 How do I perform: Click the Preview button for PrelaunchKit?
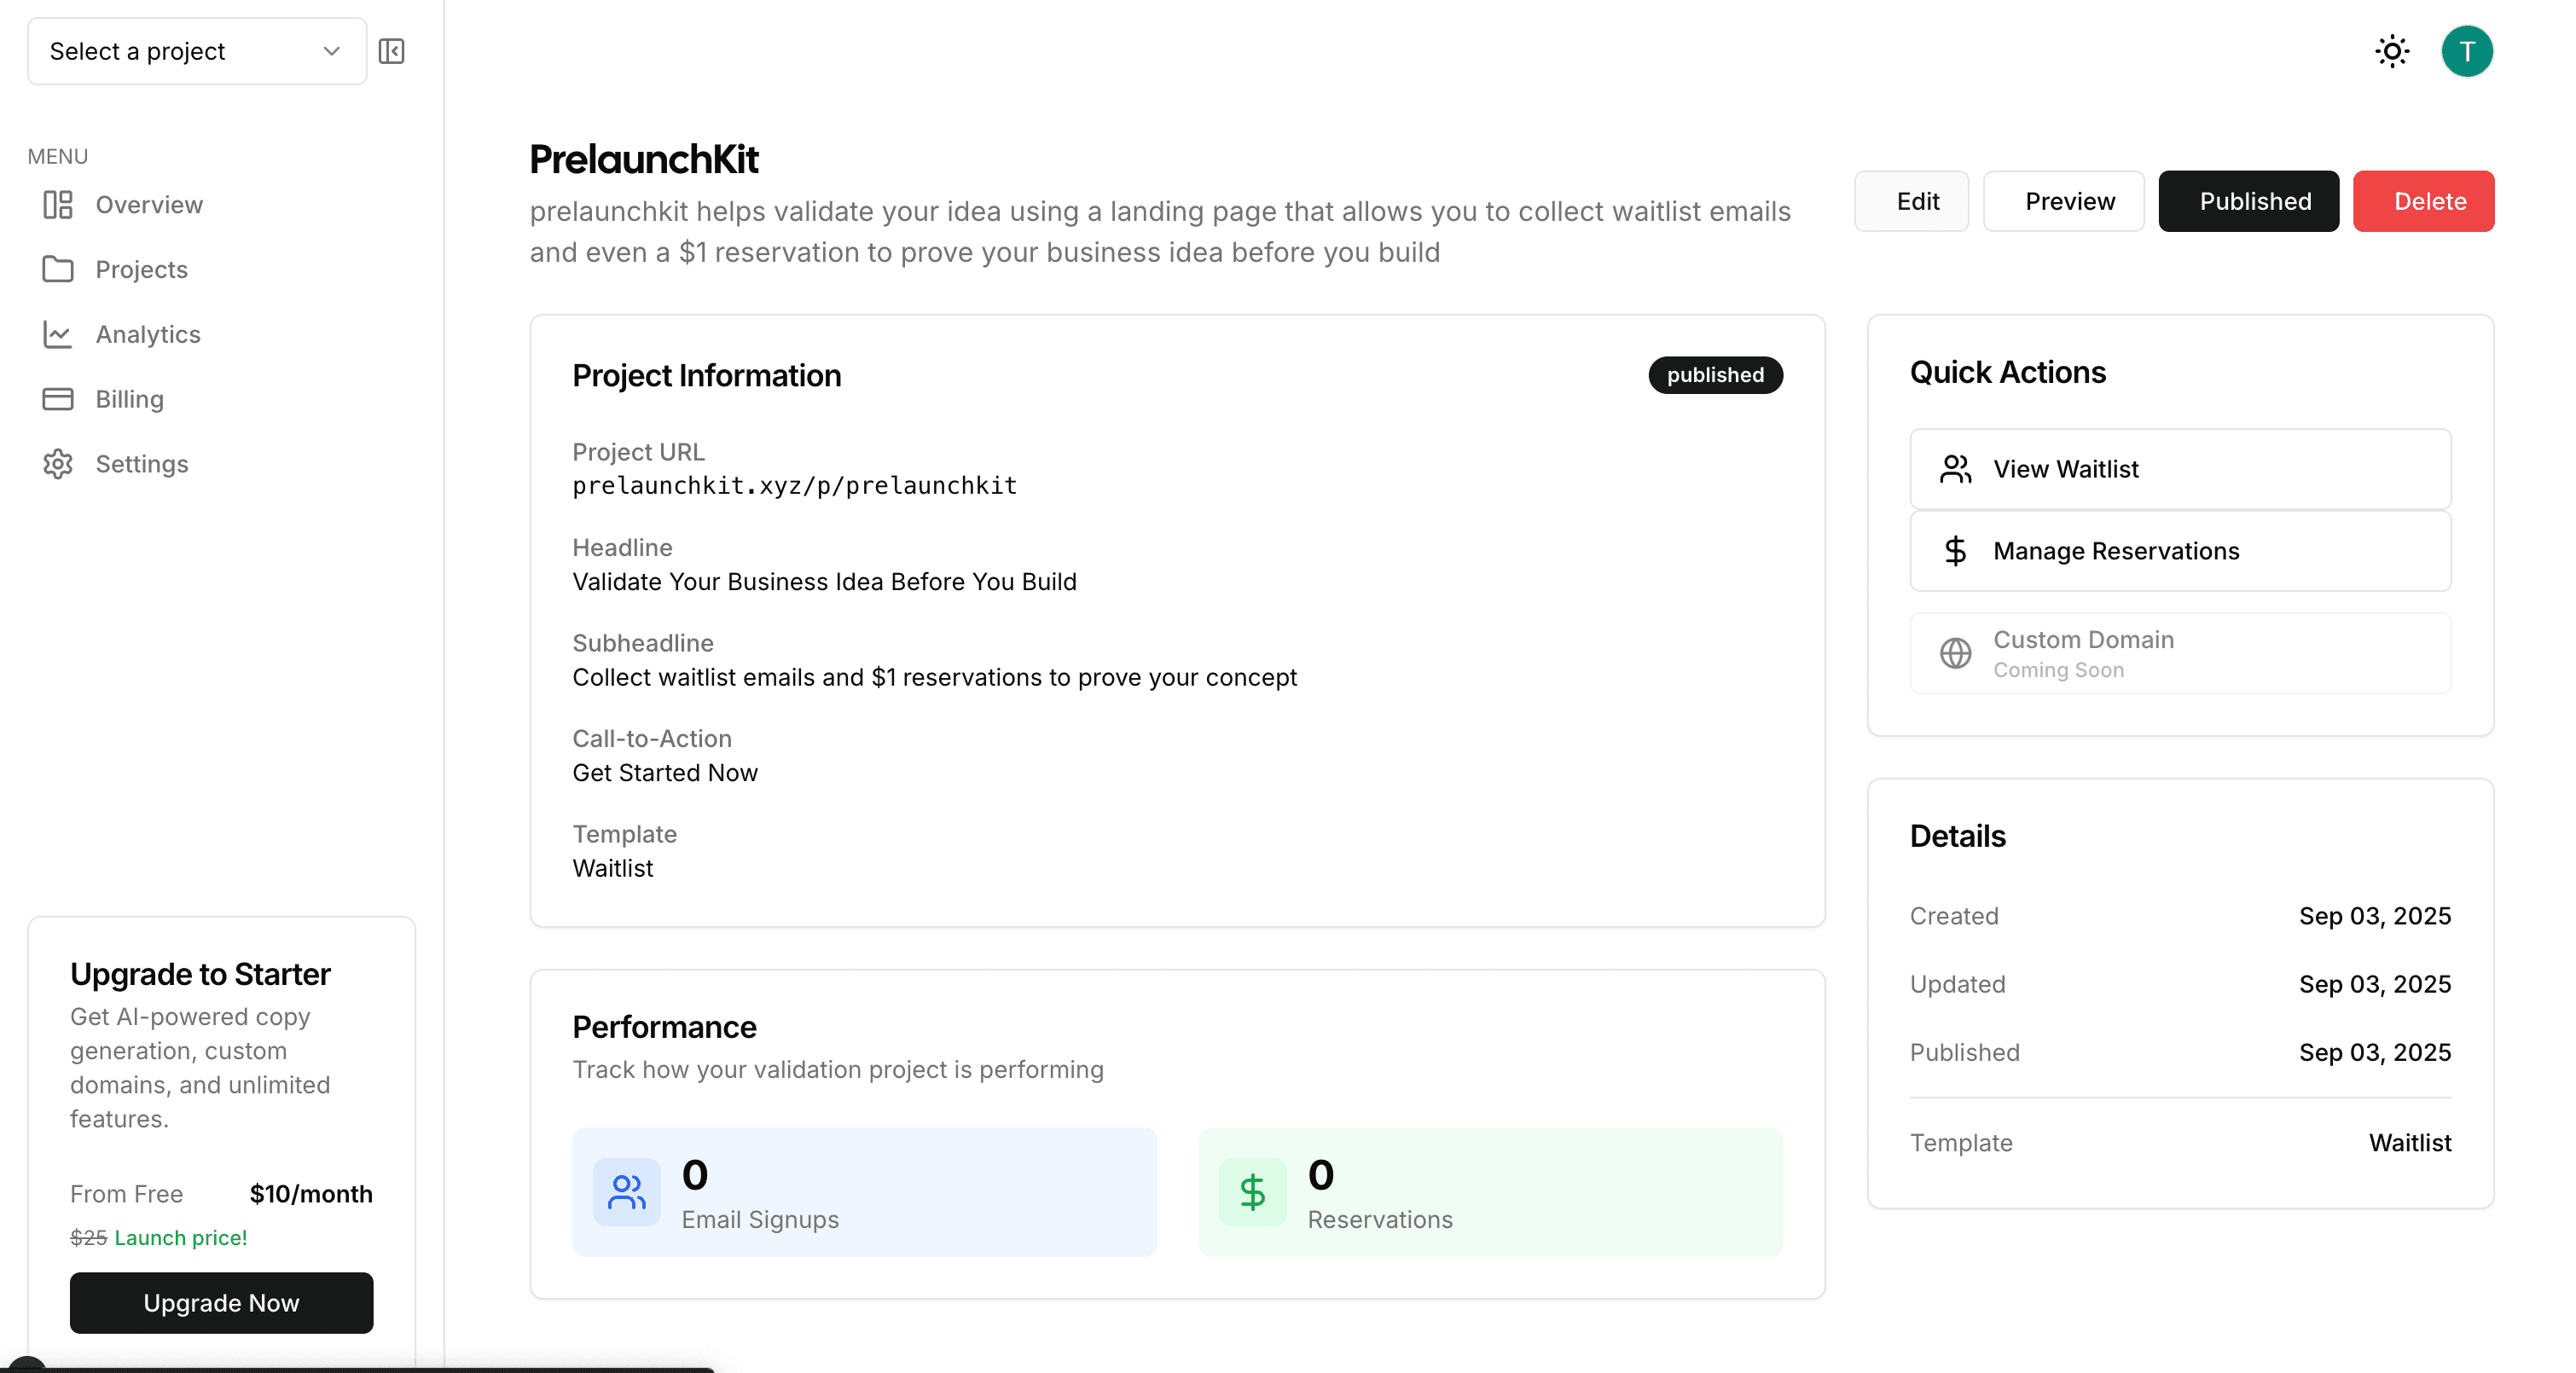2064,201
